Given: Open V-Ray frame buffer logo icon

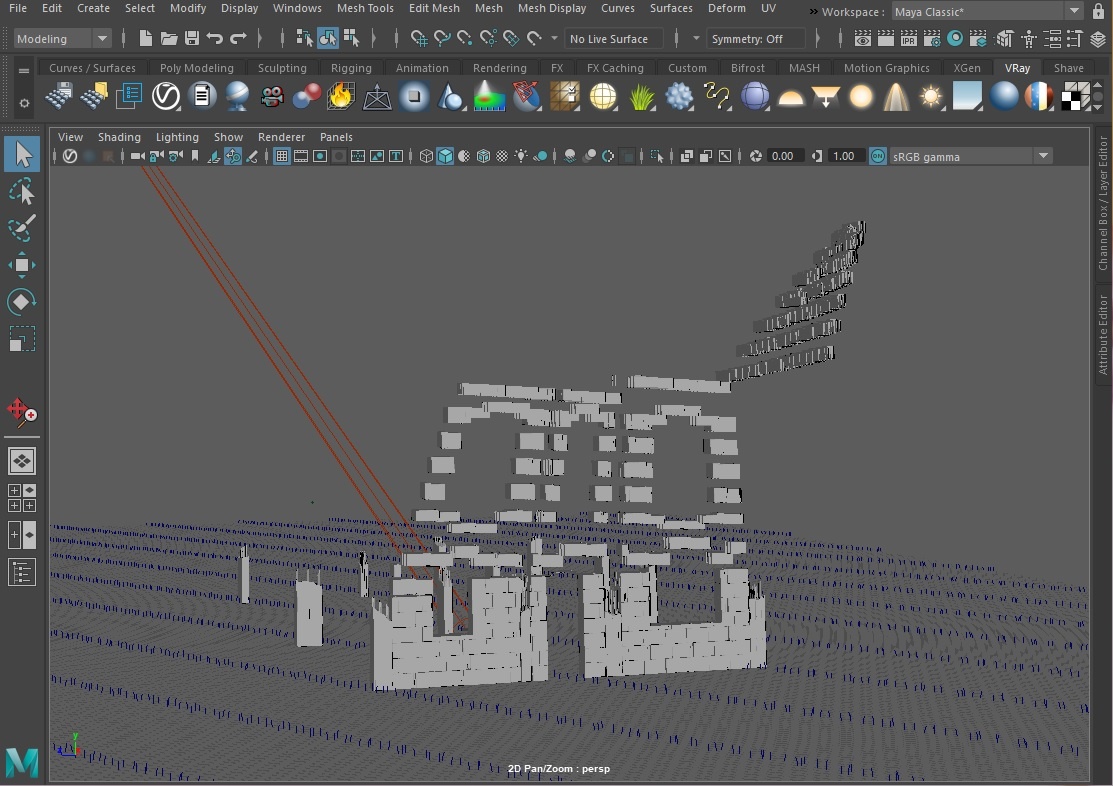Looking at the screenshot, I should (x=166, y=96).
